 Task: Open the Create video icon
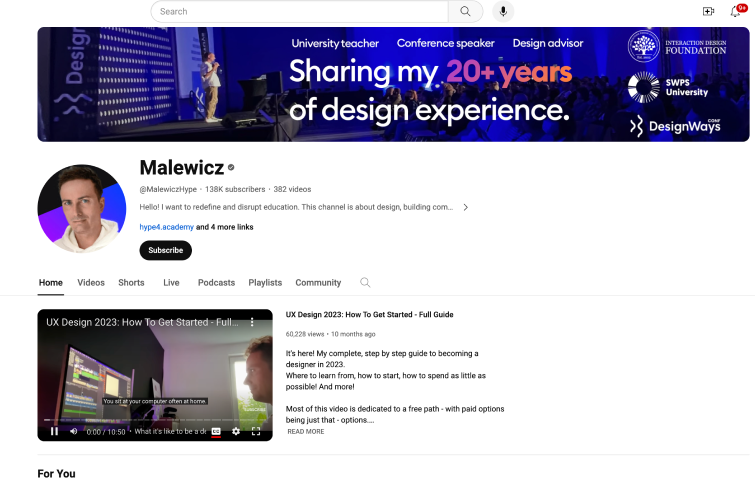click(x=708, y=11)
